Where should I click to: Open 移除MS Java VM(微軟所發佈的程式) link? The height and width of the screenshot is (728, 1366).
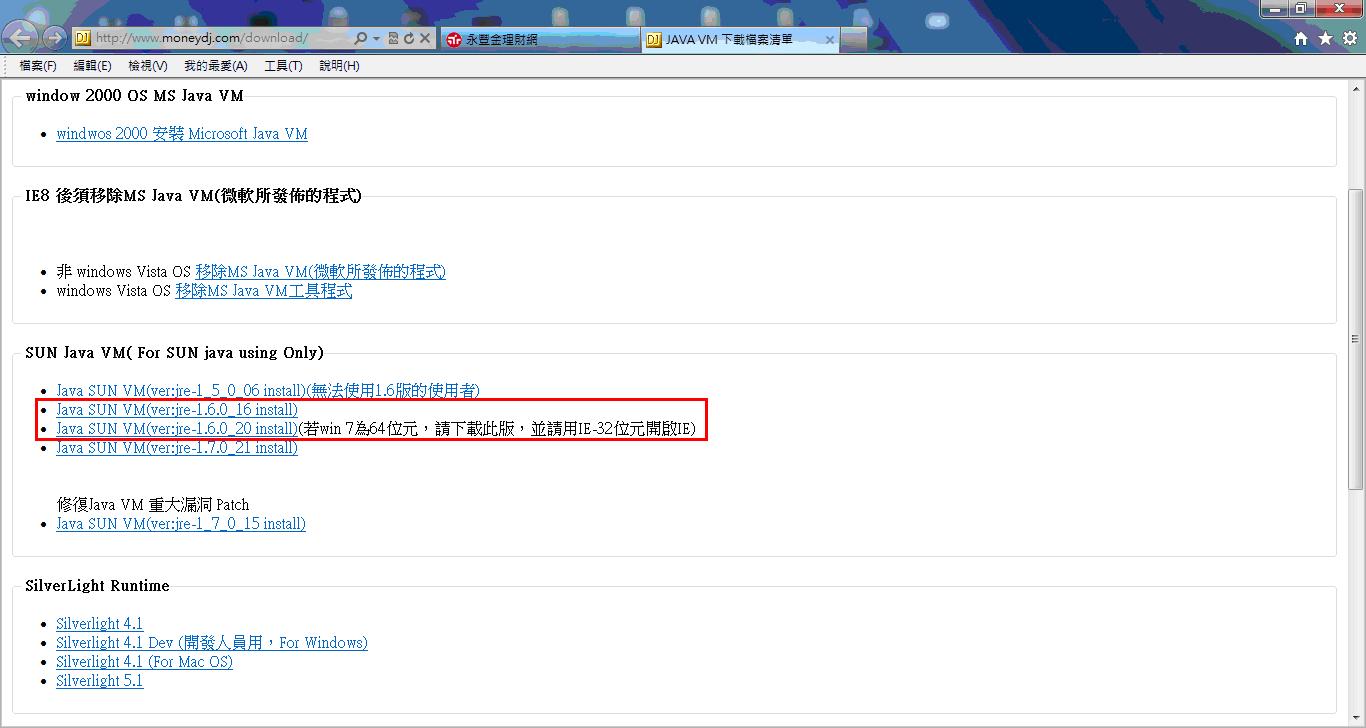(x=320, y=272)
